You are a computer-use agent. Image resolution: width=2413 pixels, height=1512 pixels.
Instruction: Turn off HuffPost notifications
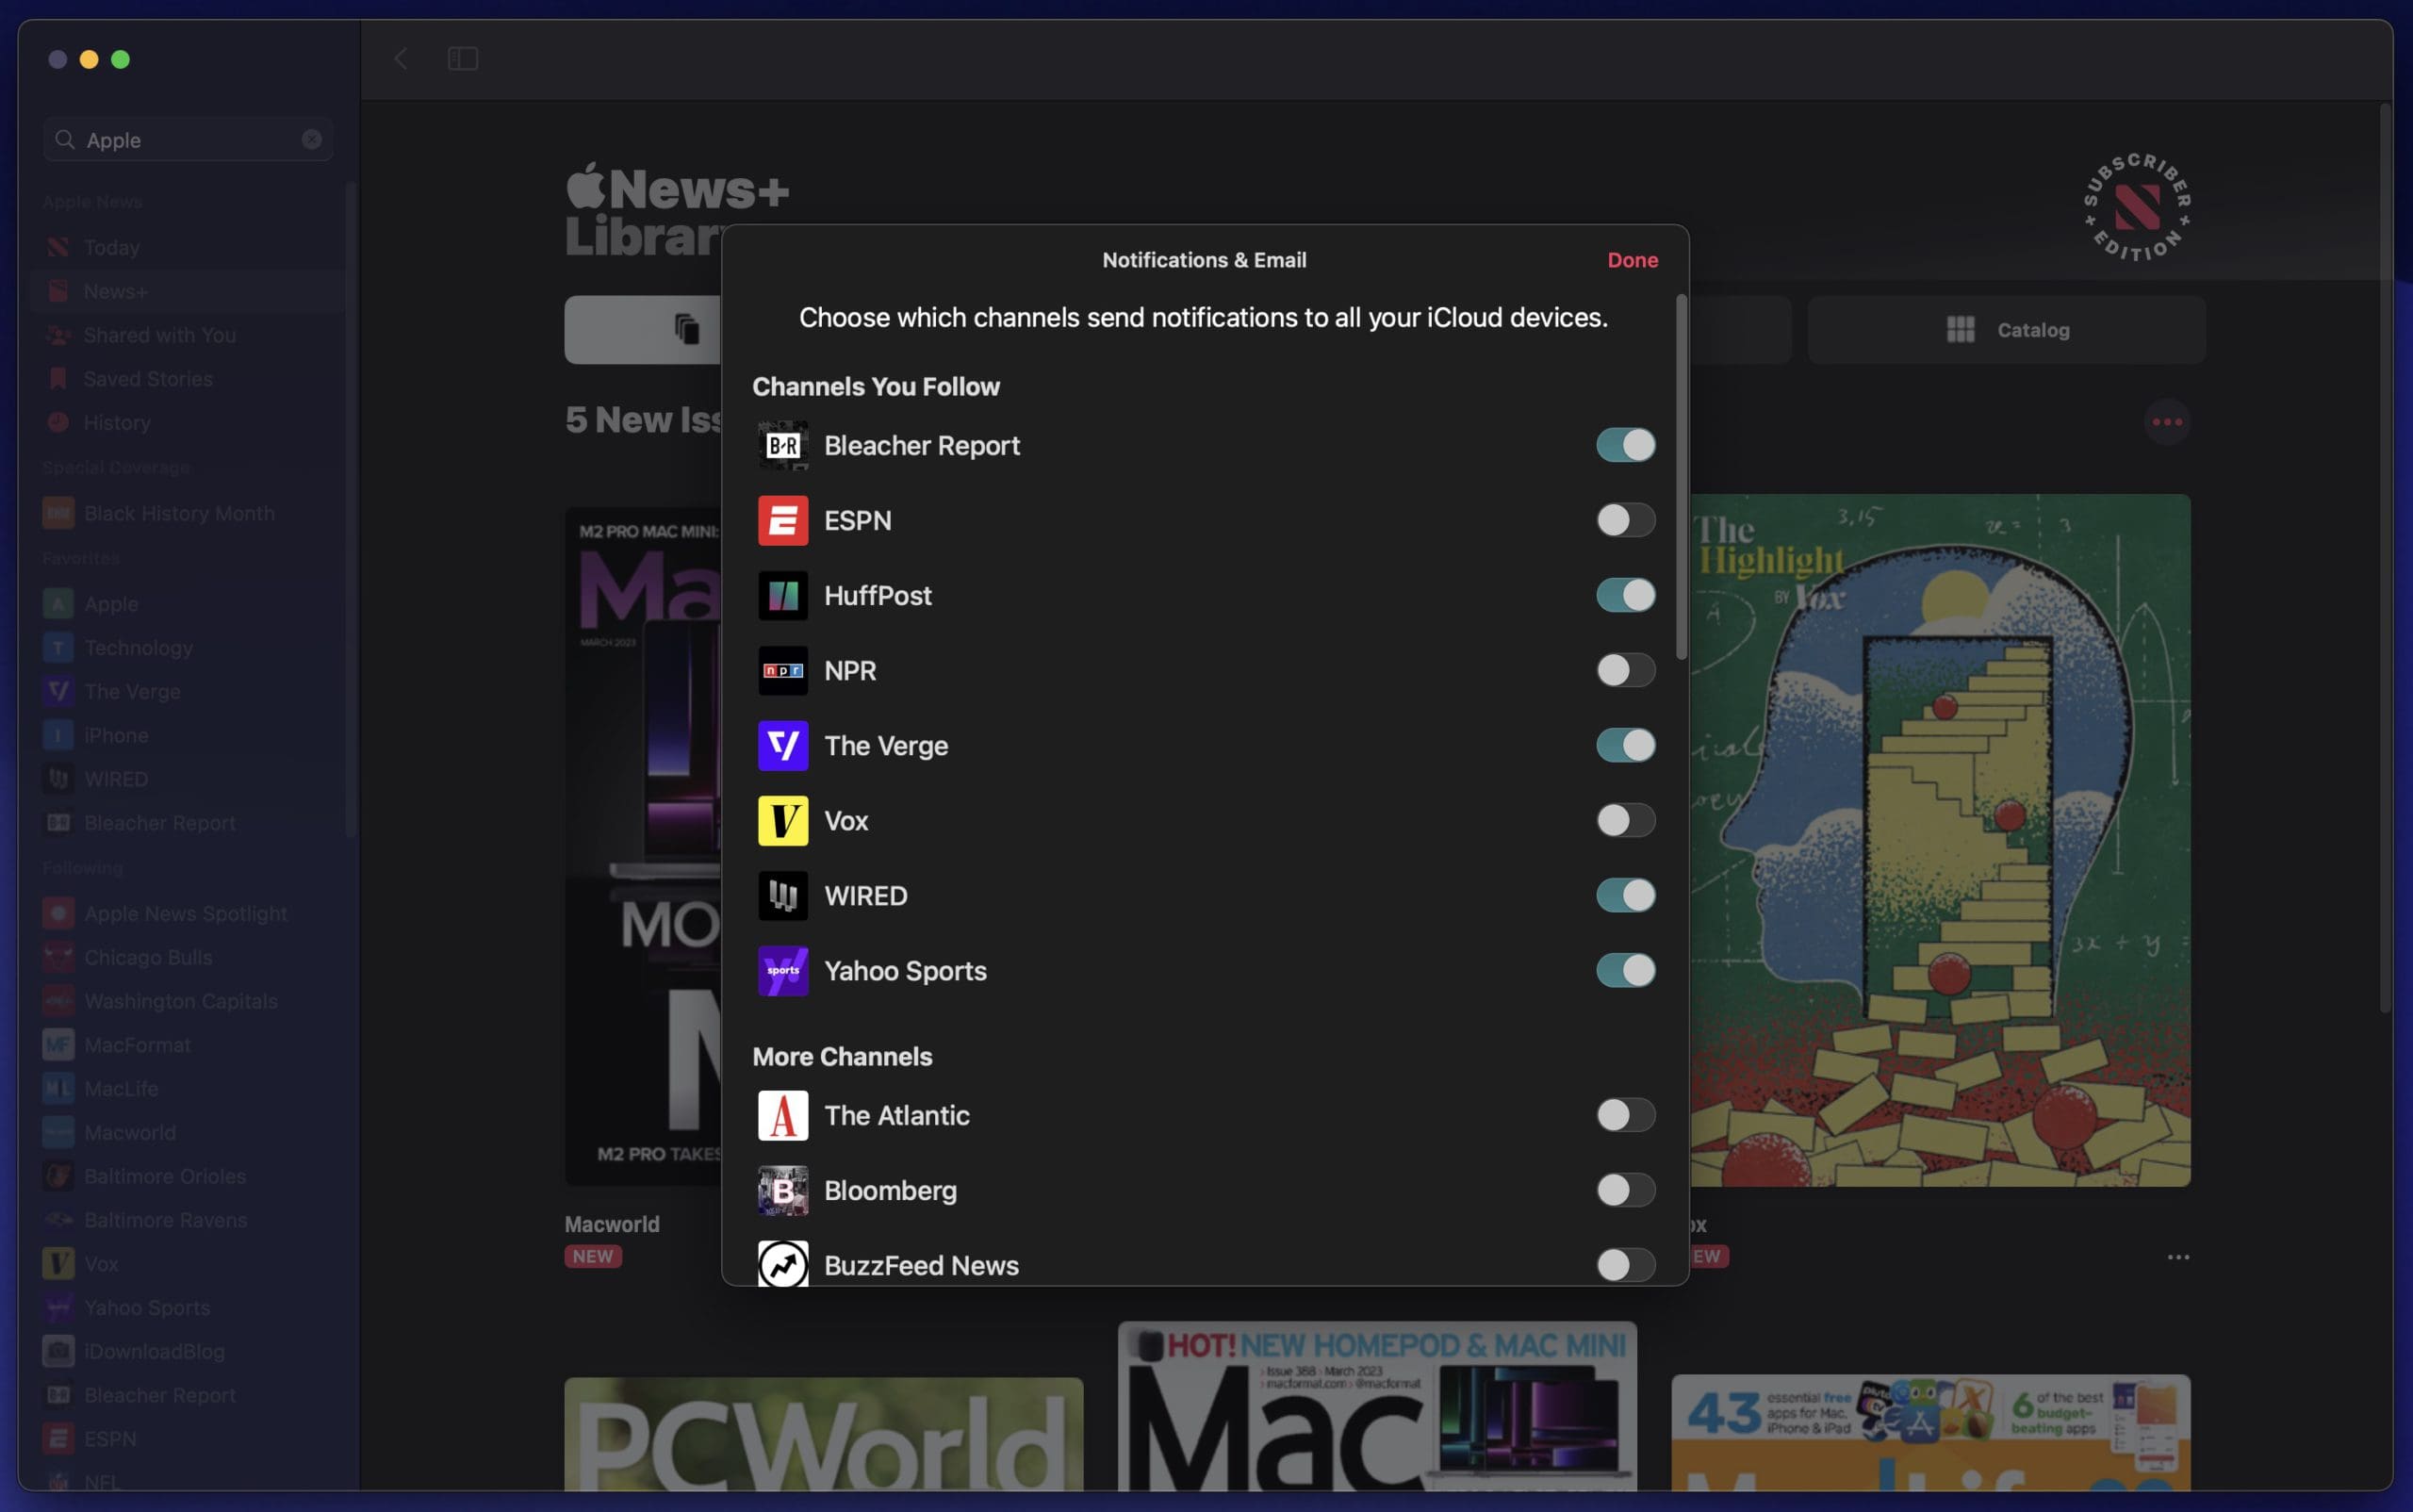click(x=1625, y=595)
